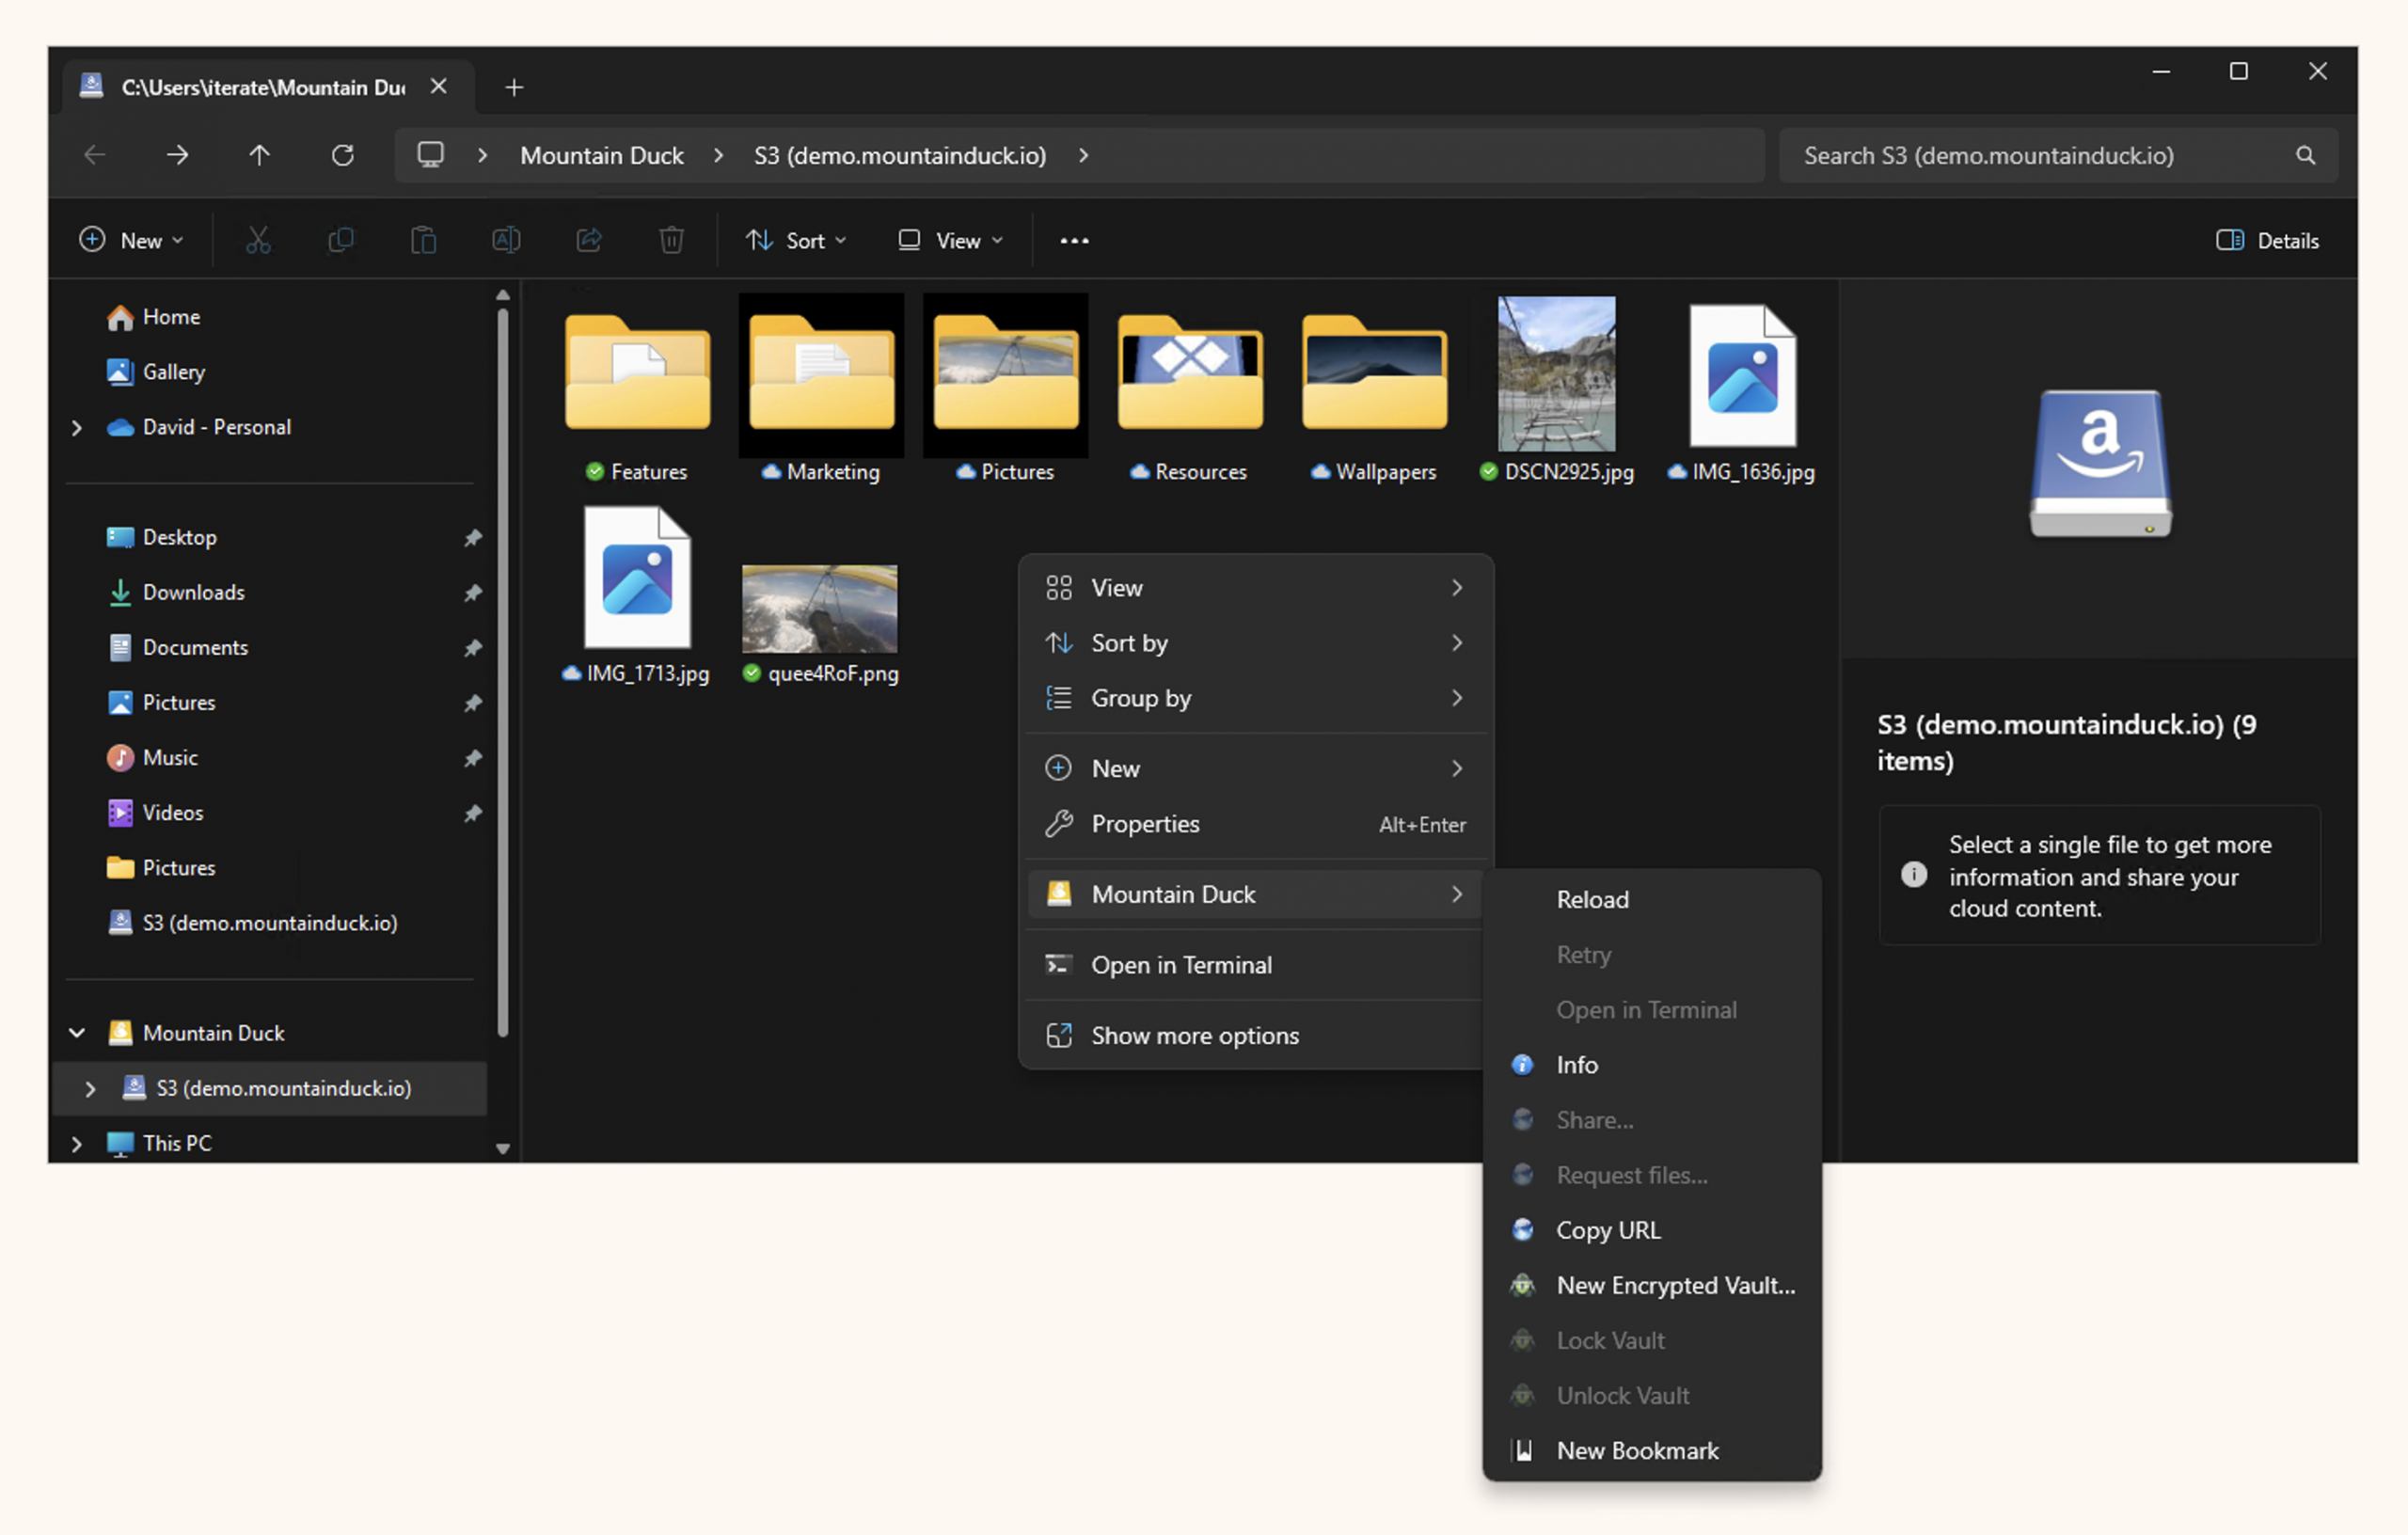
Task: Open a new tab with the plus button
Action: [x=514, y=87]
